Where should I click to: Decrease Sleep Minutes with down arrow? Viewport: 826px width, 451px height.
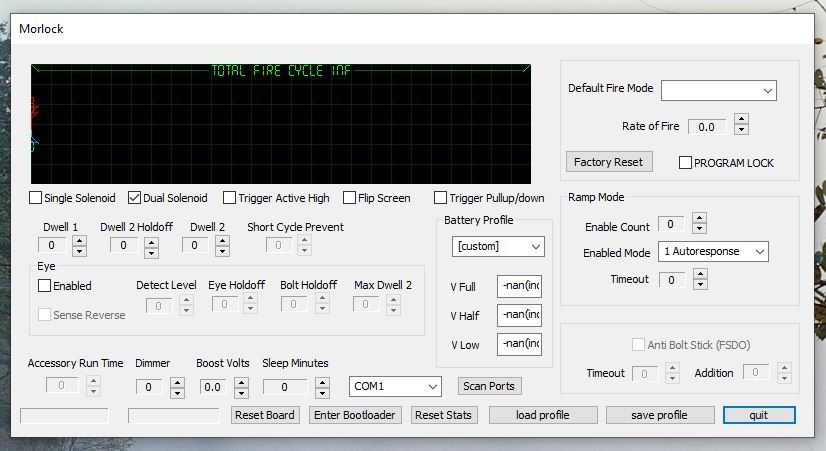(x=322, y=393)
